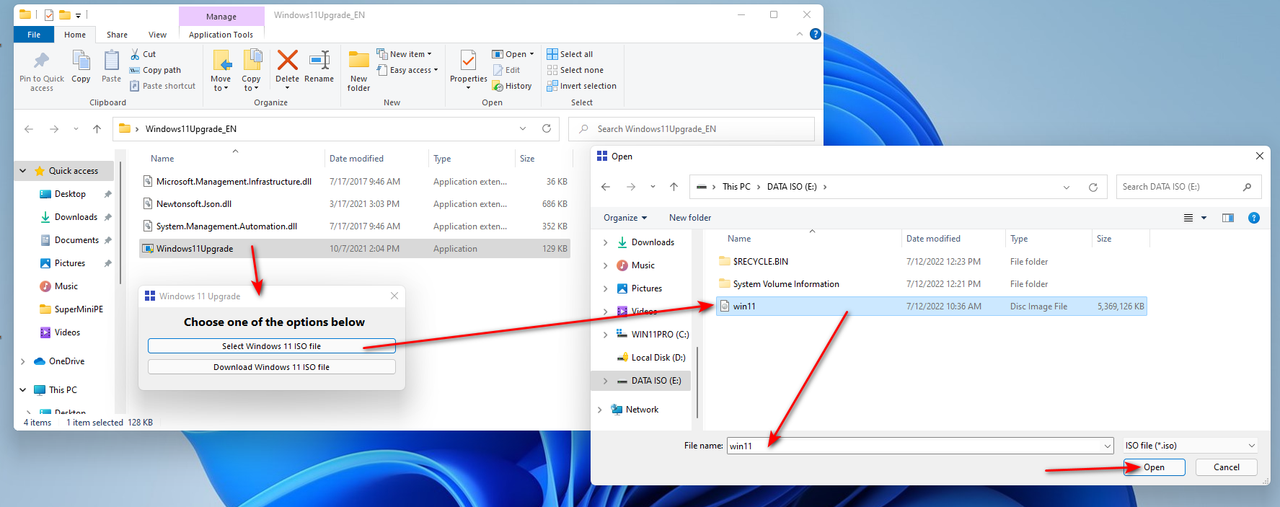Image resolution: width=1280 pixels, height=507 pixels.
Task: Click Explorer window's up arrow
Action: [97, 129]
